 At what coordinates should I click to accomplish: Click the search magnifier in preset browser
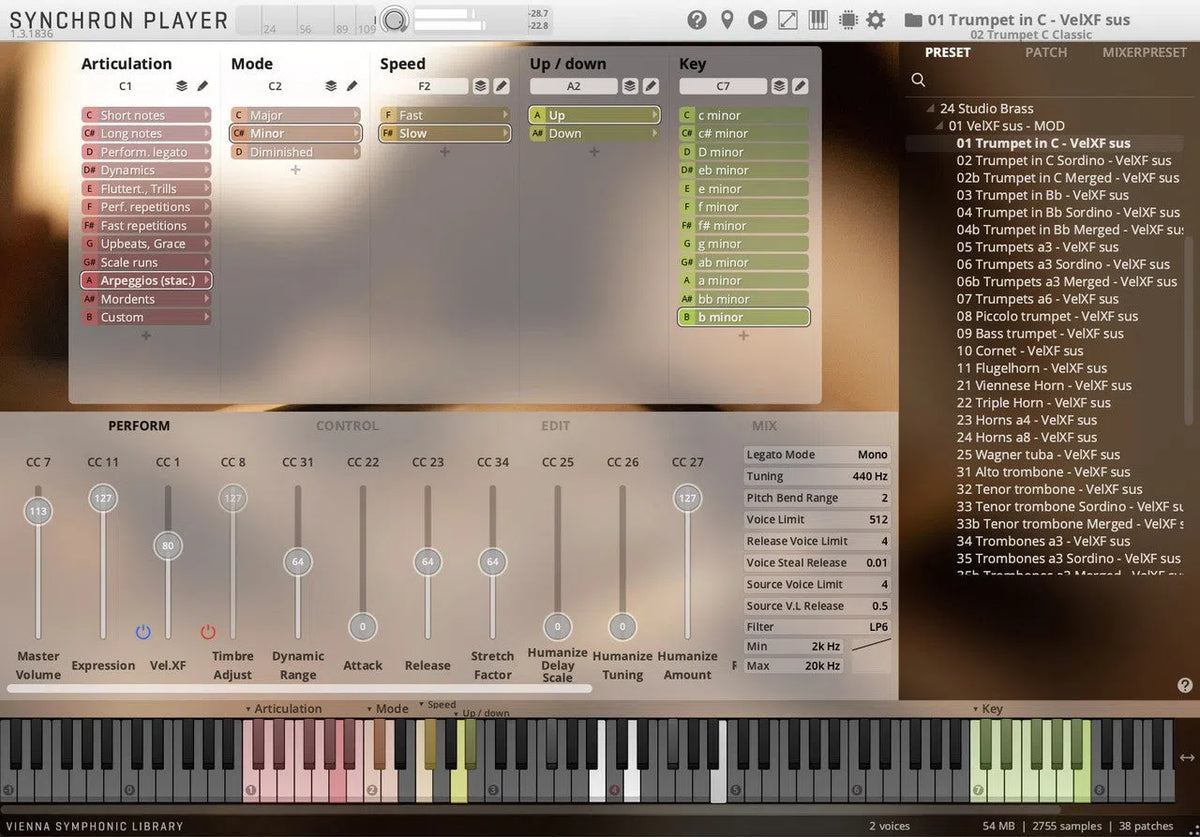(918, 80)
